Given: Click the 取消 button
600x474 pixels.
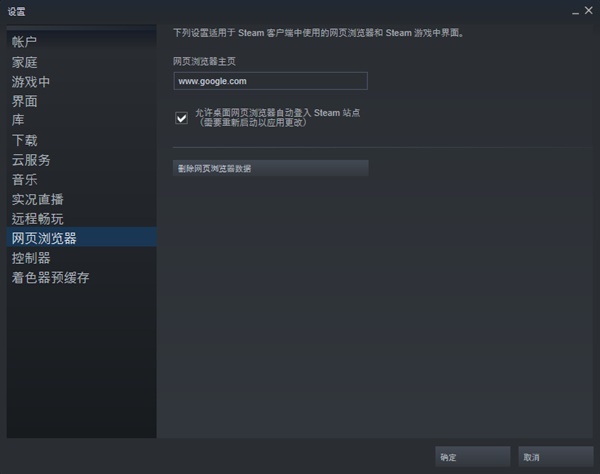Looking at the screenshot, I should point(556,457).
